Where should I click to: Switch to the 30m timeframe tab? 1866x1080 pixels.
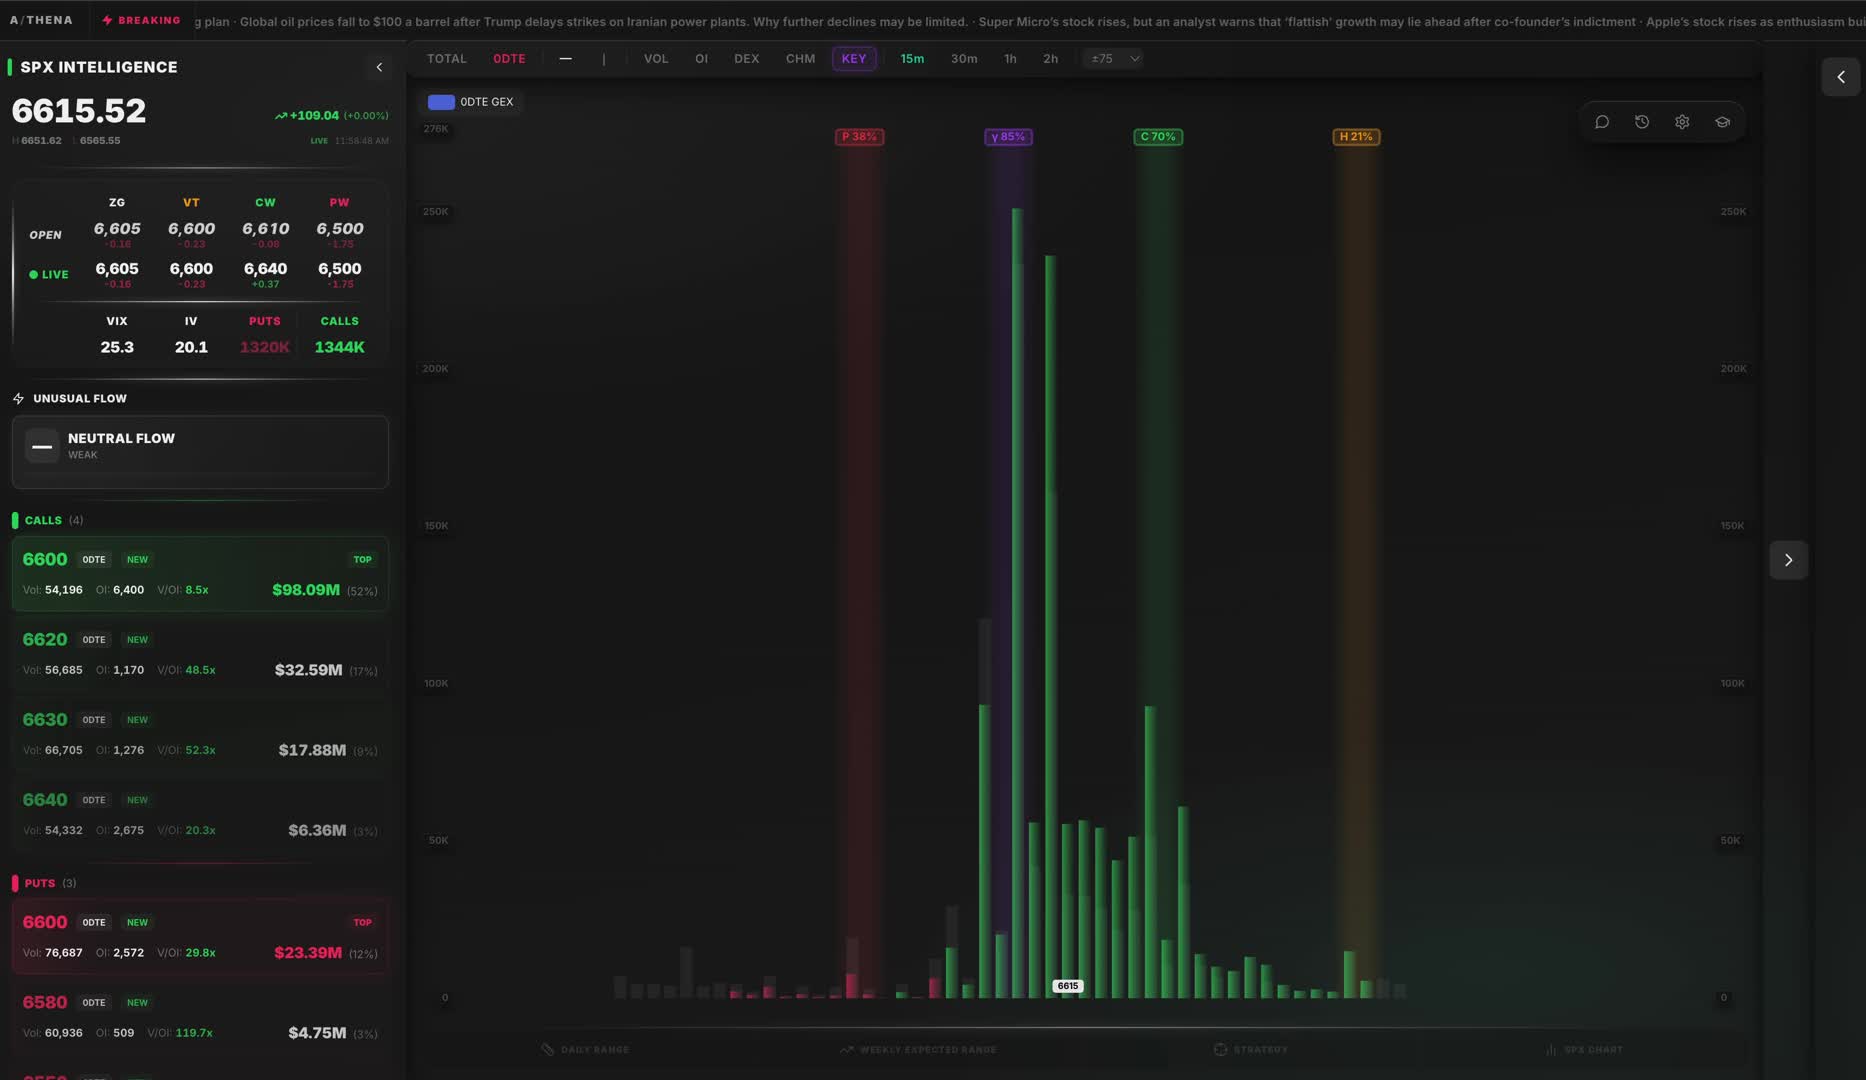[x=963, y=58]
